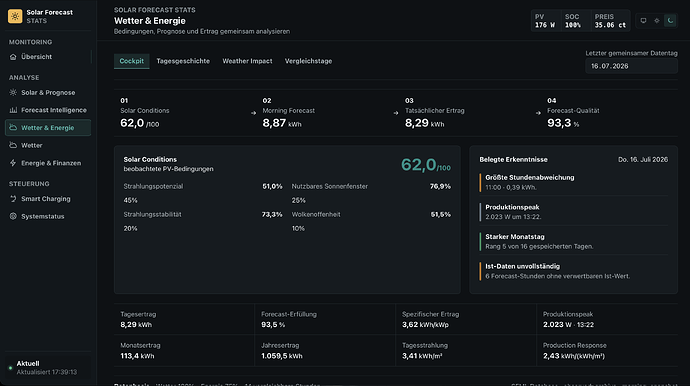Select step 01 Solar Conditions 62,0 value
Viewport: 690px width, 386px height.
[140, 123]
